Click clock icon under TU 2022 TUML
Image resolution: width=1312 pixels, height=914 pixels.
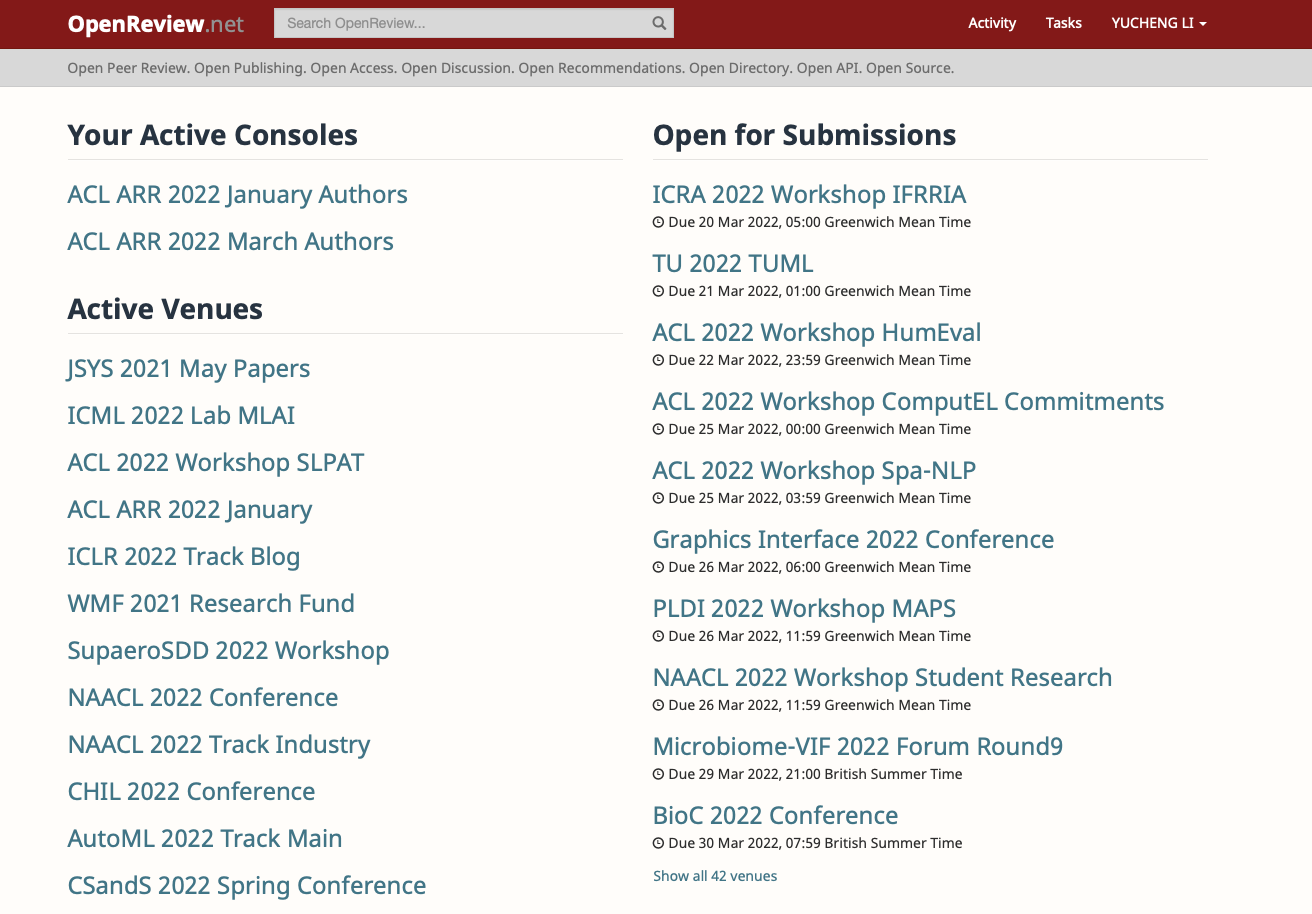point(658,291)
